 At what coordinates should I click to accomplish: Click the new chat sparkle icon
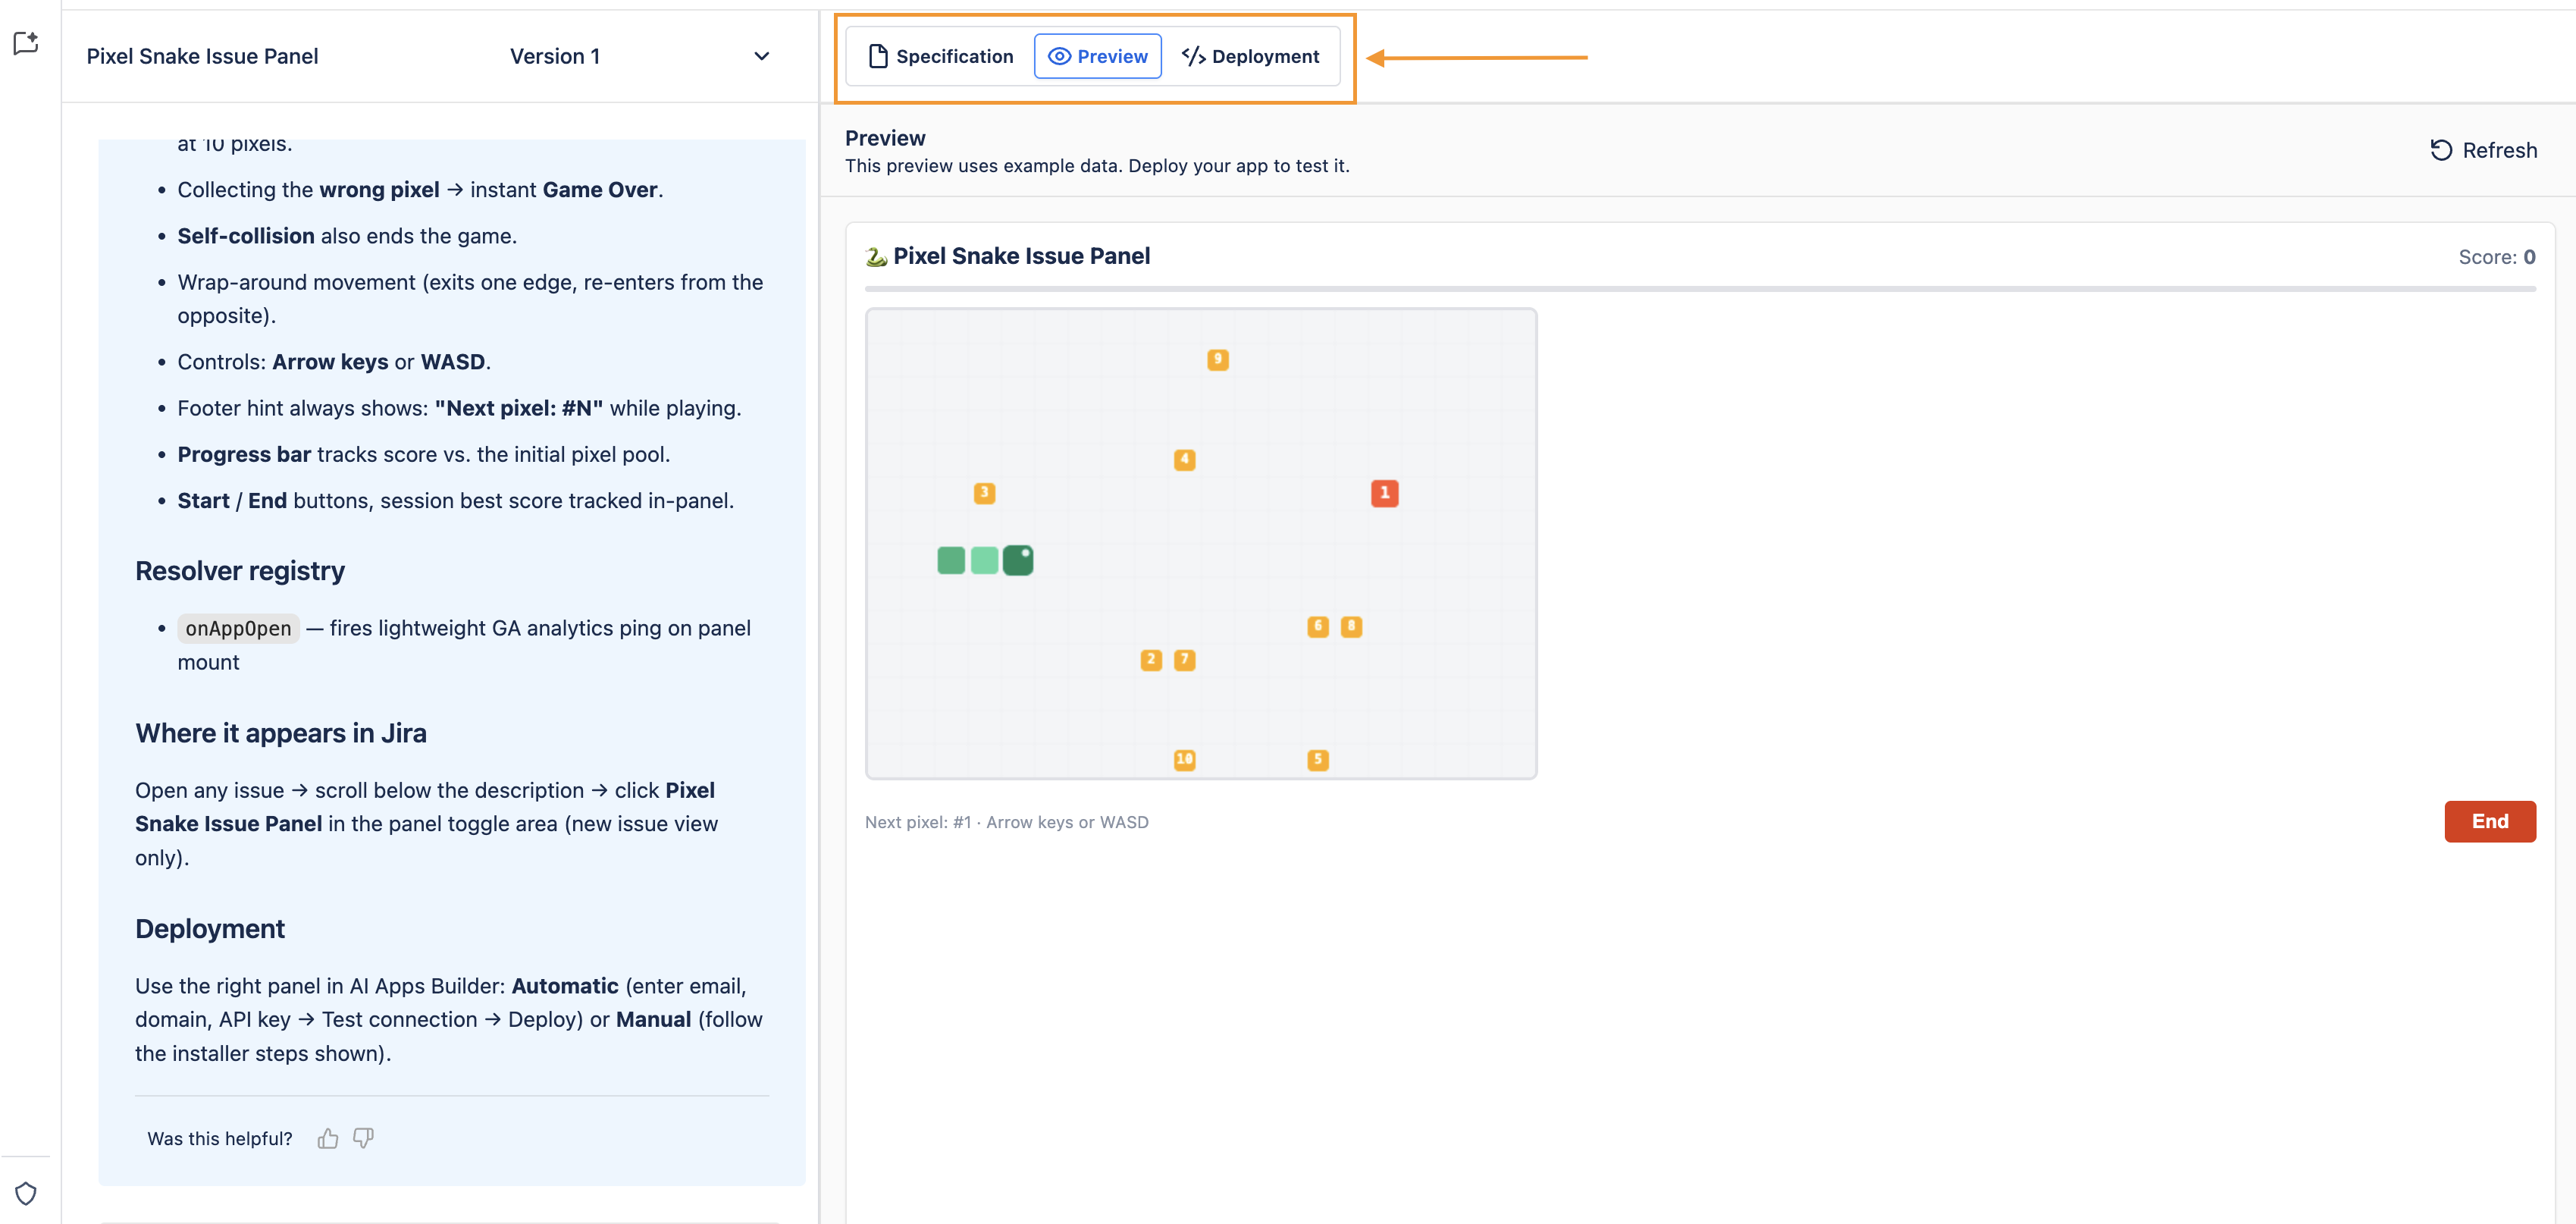click(x=25, y=43)
